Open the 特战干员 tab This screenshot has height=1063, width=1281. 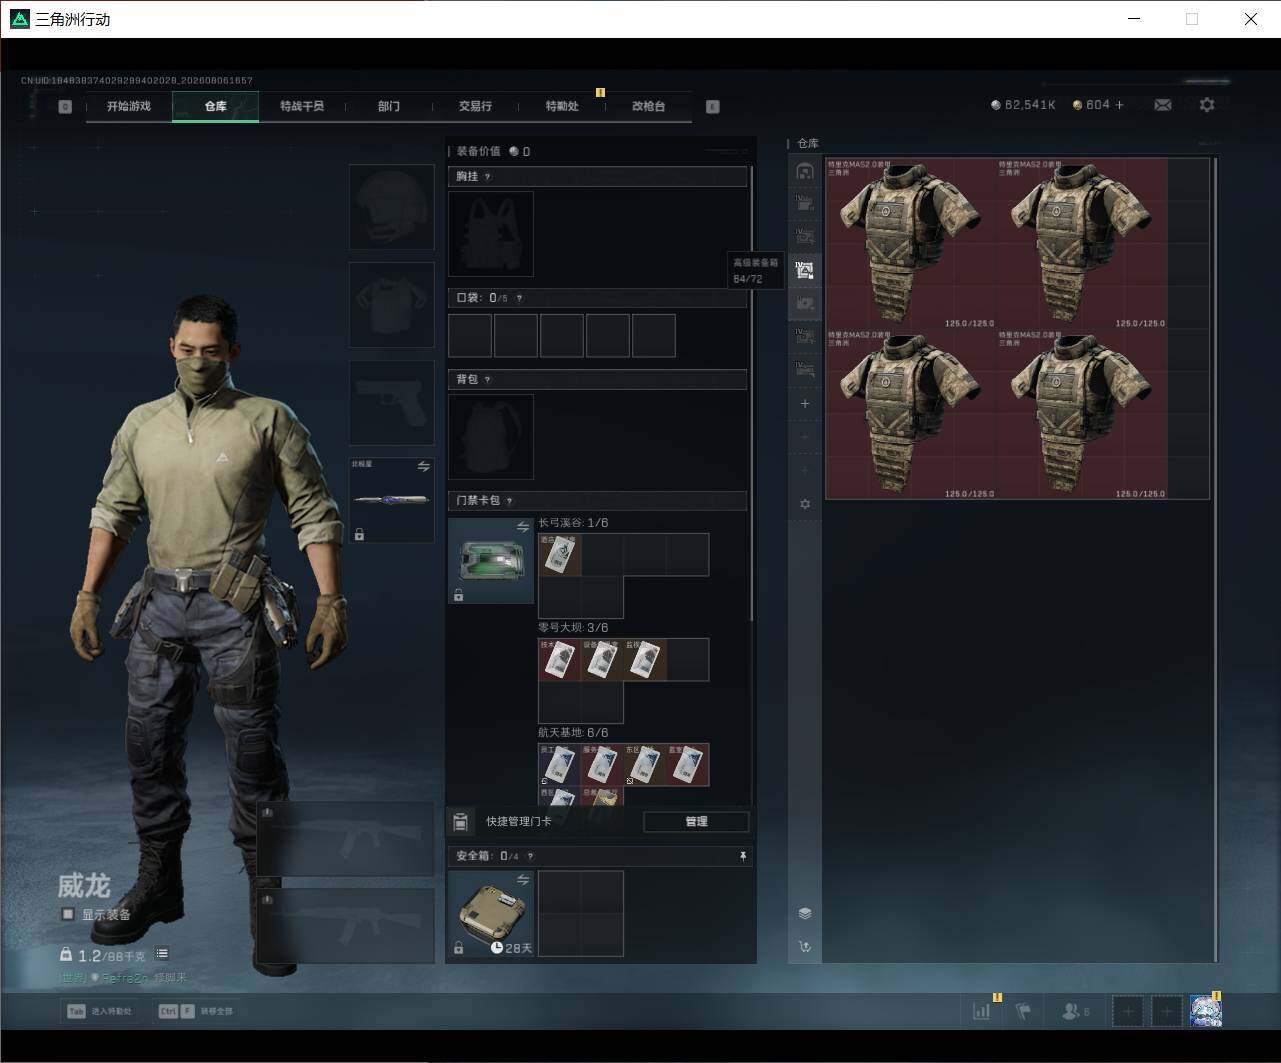[302, 106]
